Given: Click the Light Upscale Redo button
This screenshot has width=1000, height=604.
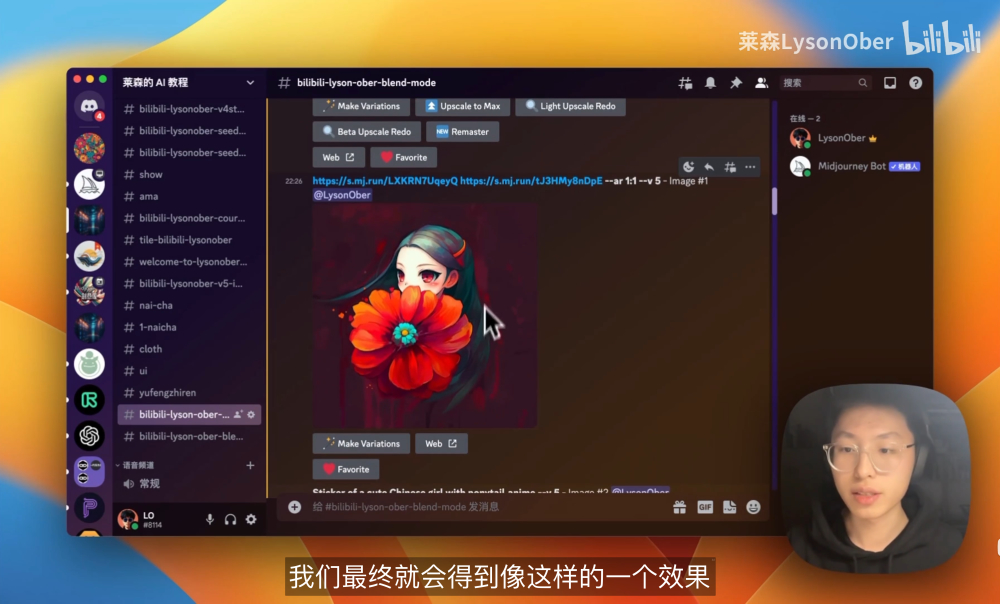Looking at the screenshot, I should 570,106.
